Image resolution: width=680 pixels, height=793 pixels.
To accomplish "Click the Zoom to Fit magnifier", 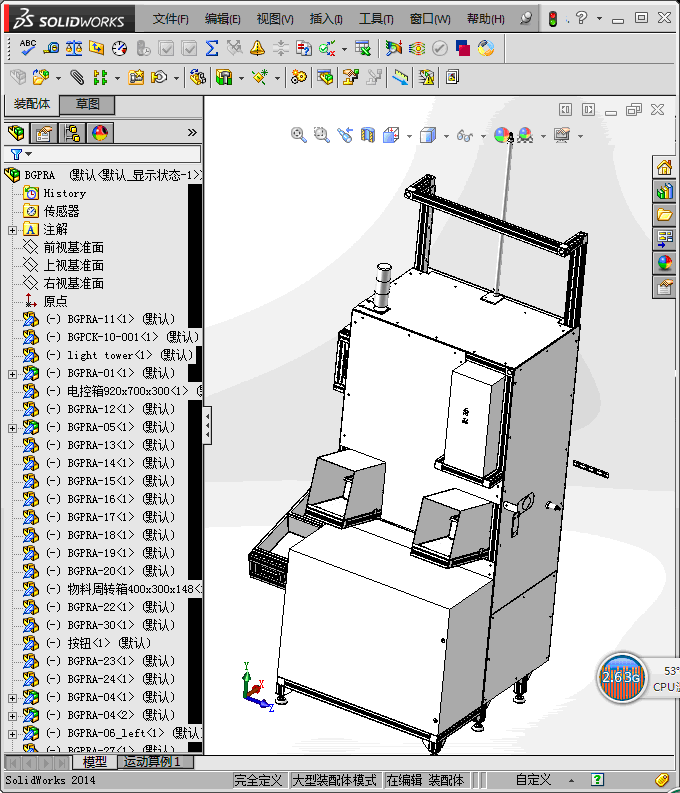I will click(x=298, y=135).
